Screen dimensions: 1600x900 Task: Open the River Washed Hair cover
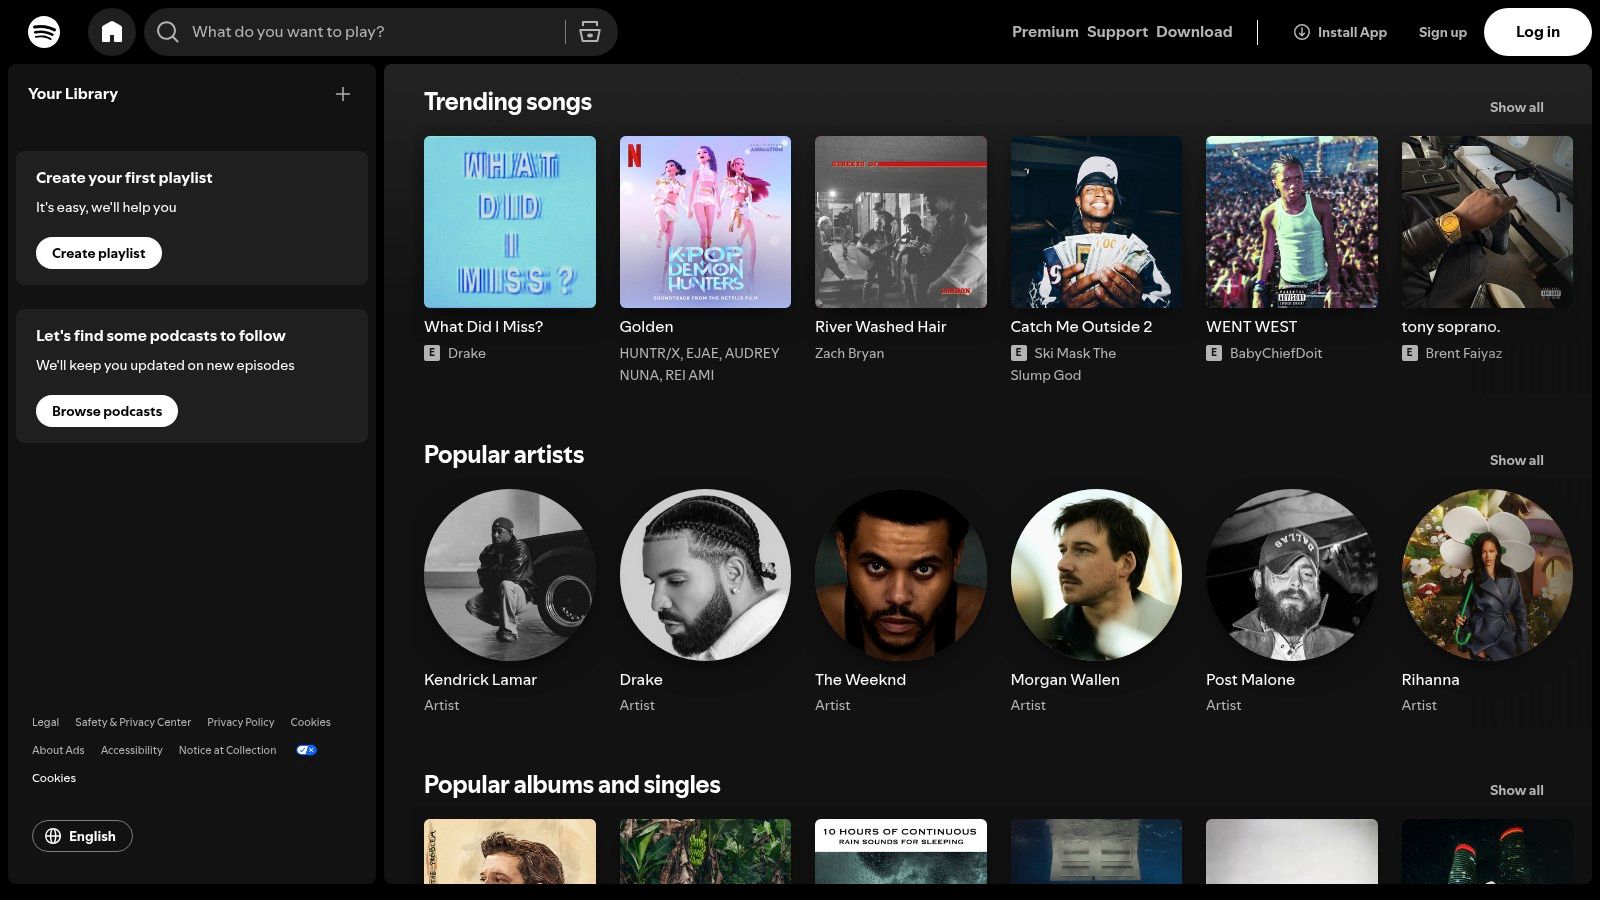901,222
